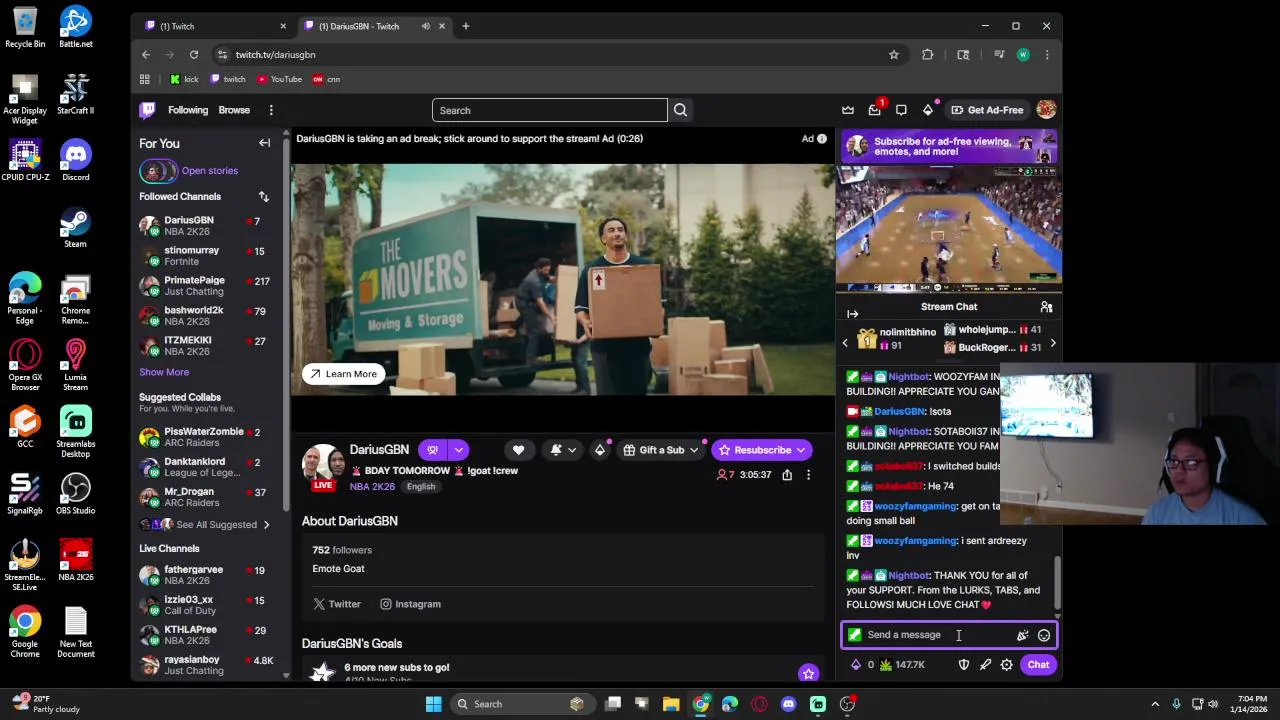Collapse the For You sidebar

pos(264,143)
